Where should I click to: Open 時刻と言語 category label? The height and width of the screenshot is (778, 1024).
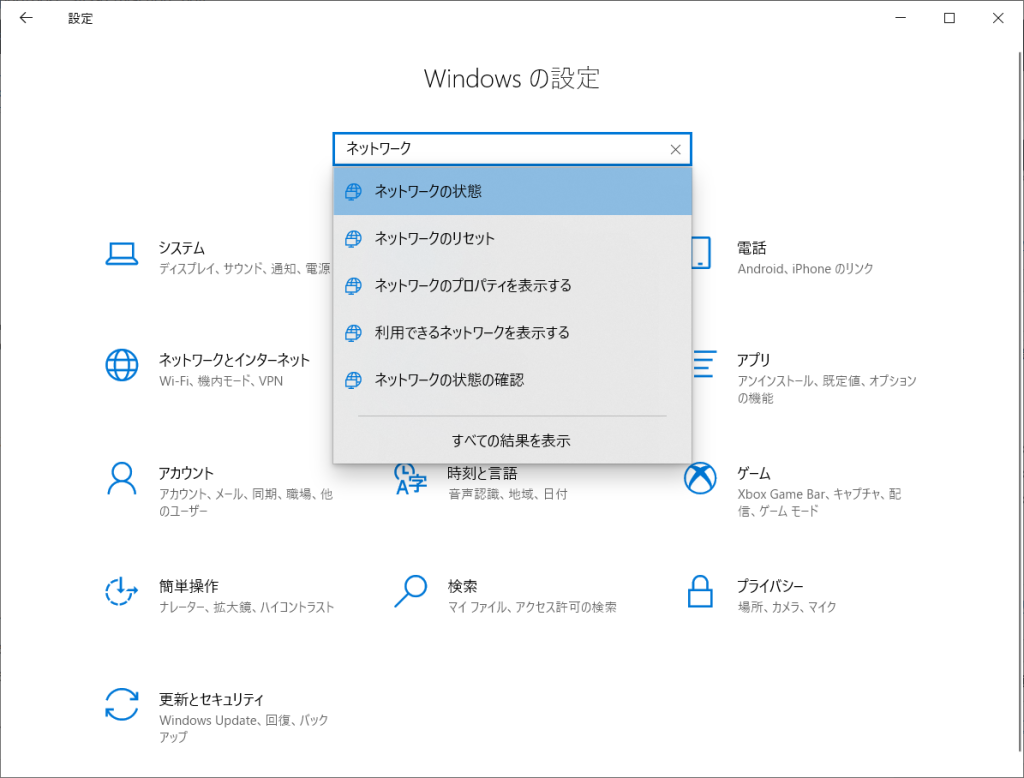click(482, 473)
